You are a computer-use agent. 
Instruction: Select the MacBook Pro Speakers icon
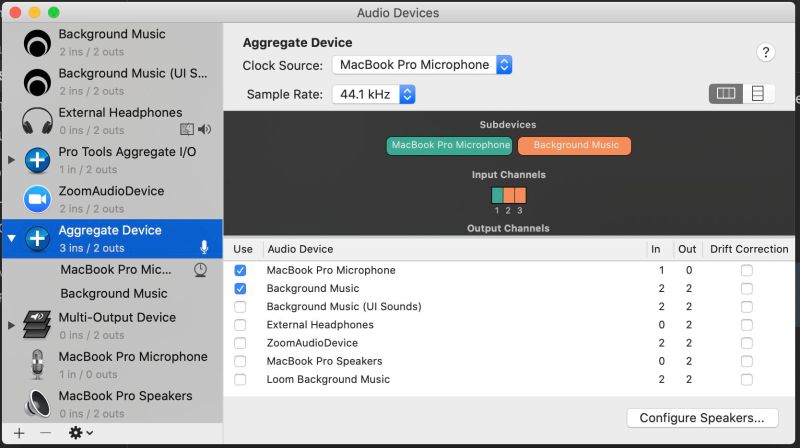[x=37, y=404]
